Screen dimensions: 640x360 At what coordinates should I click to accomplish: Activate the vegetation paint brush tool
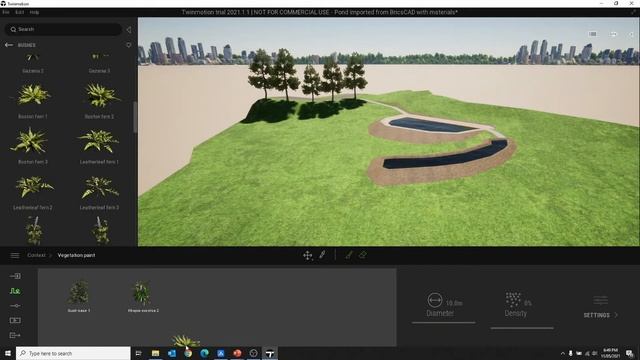(349, 255)
